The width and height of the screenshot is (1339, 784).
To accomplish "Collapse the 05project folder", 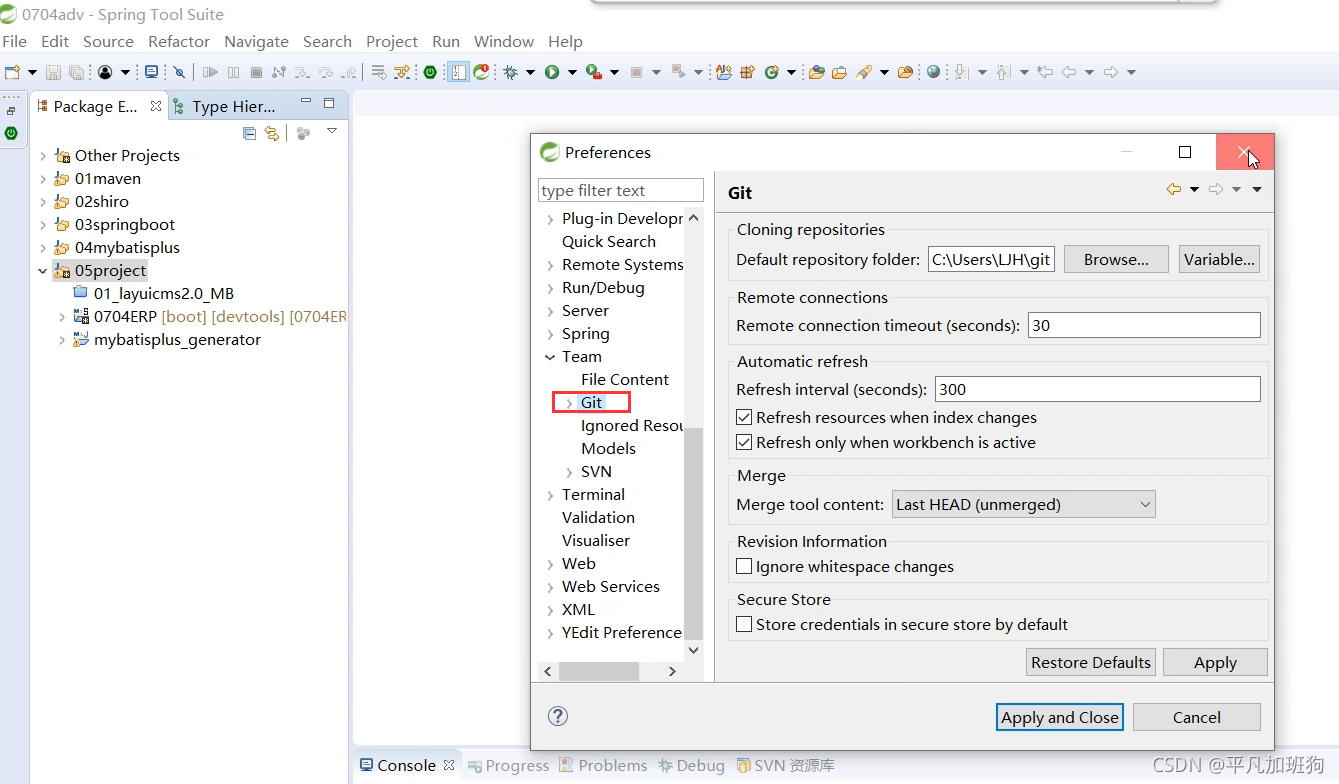I will click(x=43, y=271).
